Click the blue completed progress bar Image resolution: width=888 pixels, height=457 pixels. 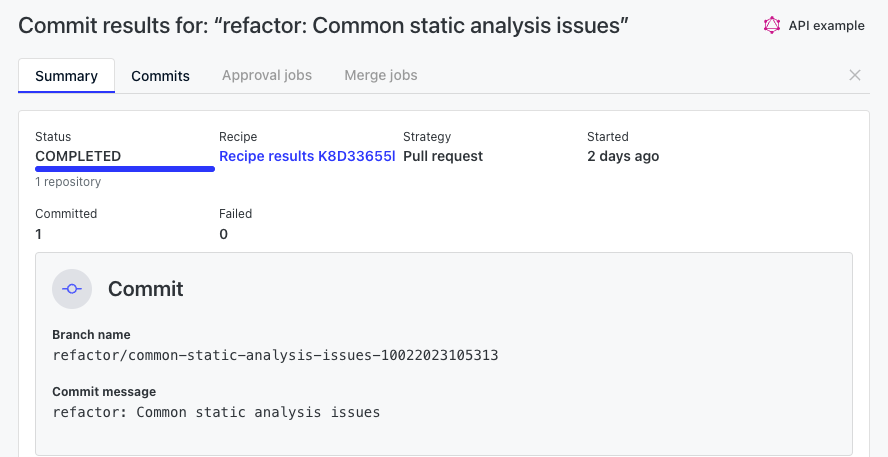click(x=125, y=169)
